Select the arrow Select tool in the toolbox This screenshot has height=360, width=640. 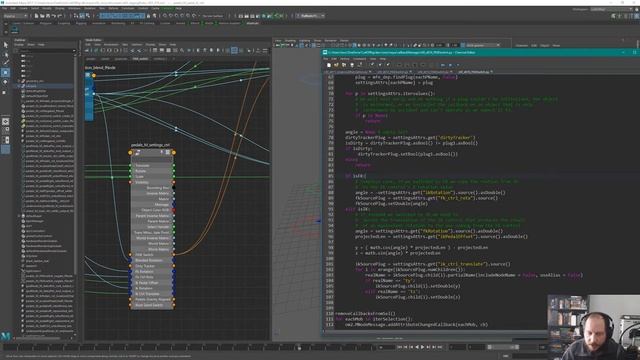pyautogui.click(x=6, y=44)
